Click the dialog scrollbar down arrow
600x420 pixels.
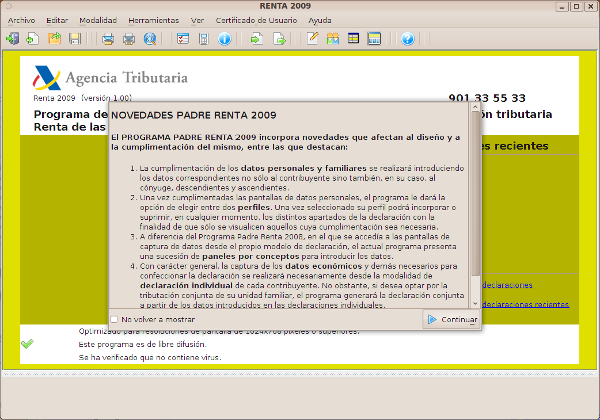point(476,303)
